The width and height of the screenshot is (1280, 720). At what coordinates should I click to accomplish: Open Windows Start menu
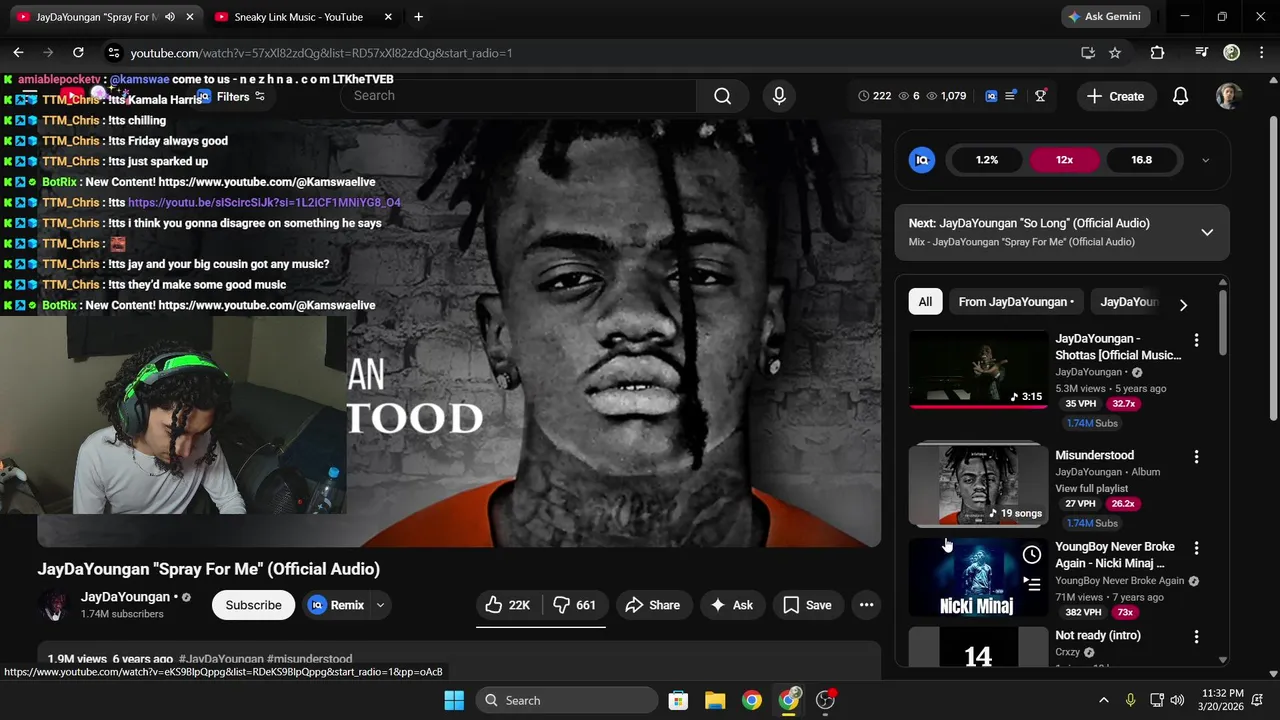tap(454, 700)
